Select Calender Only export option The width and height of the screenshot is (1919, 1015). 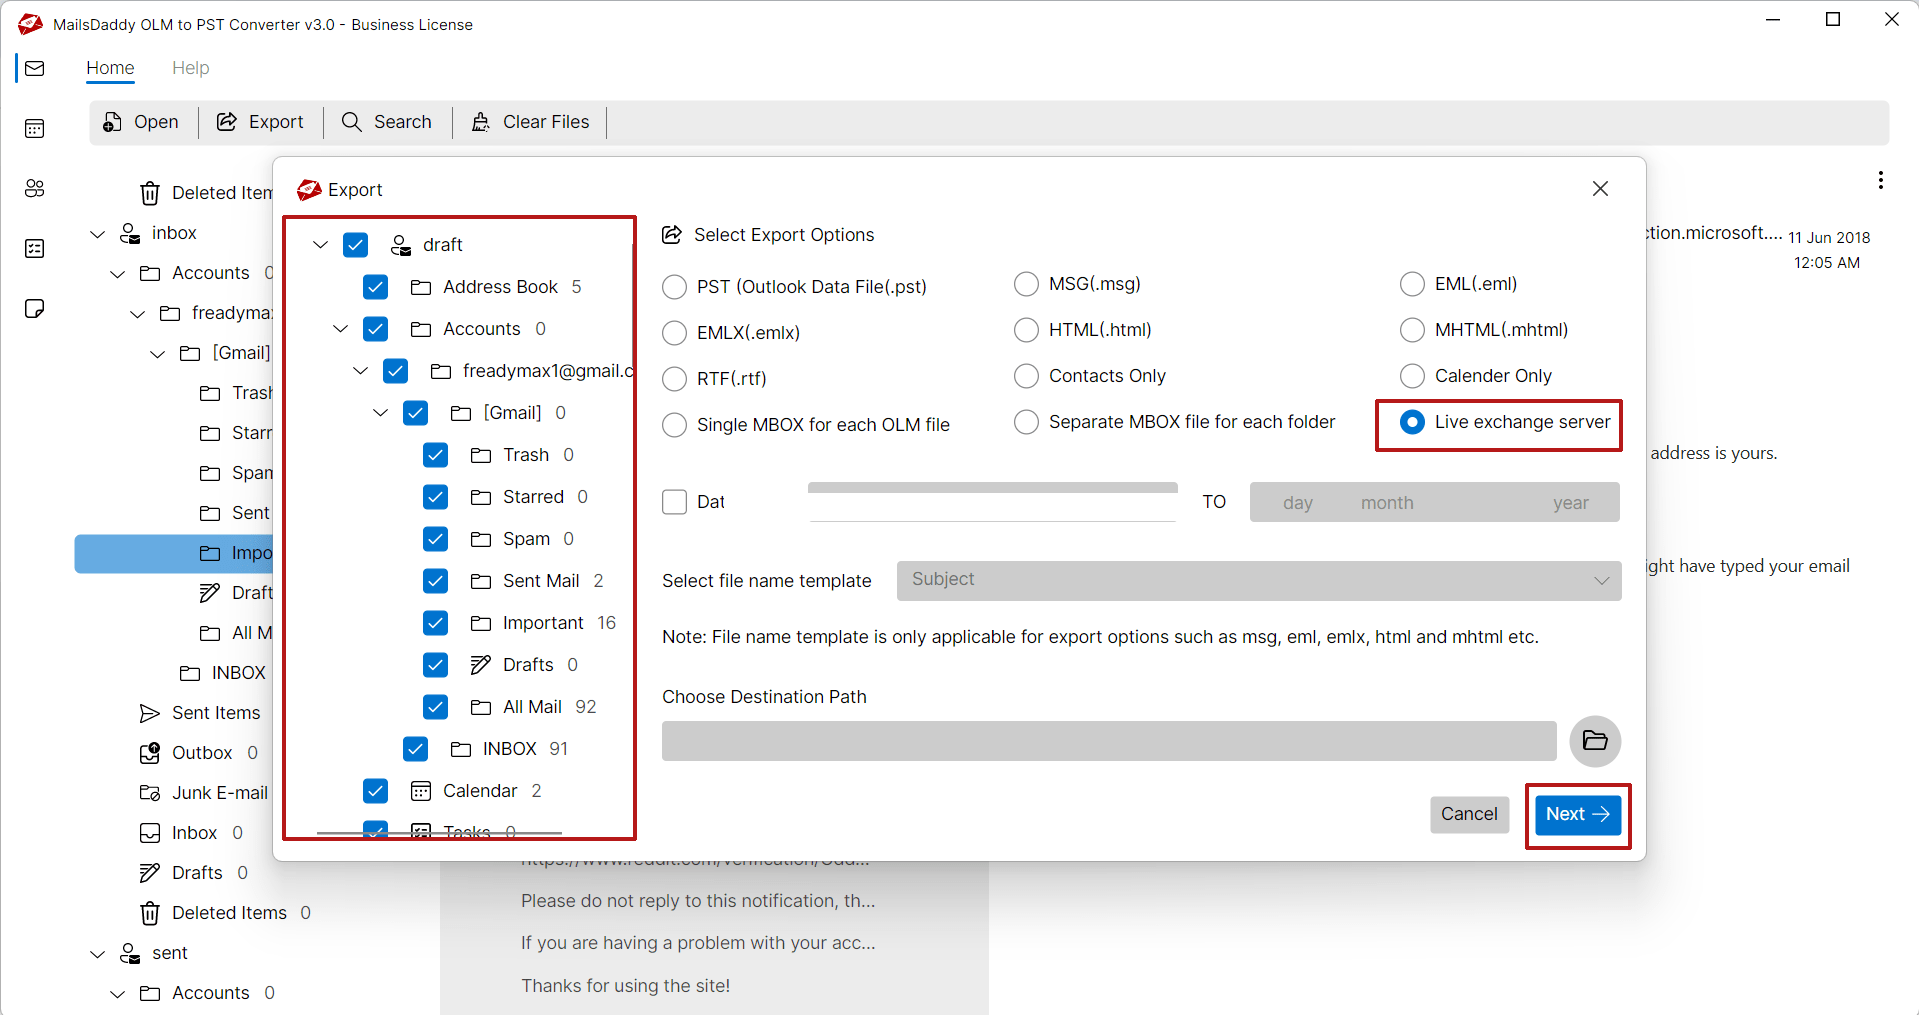(x=1412, y=376)
